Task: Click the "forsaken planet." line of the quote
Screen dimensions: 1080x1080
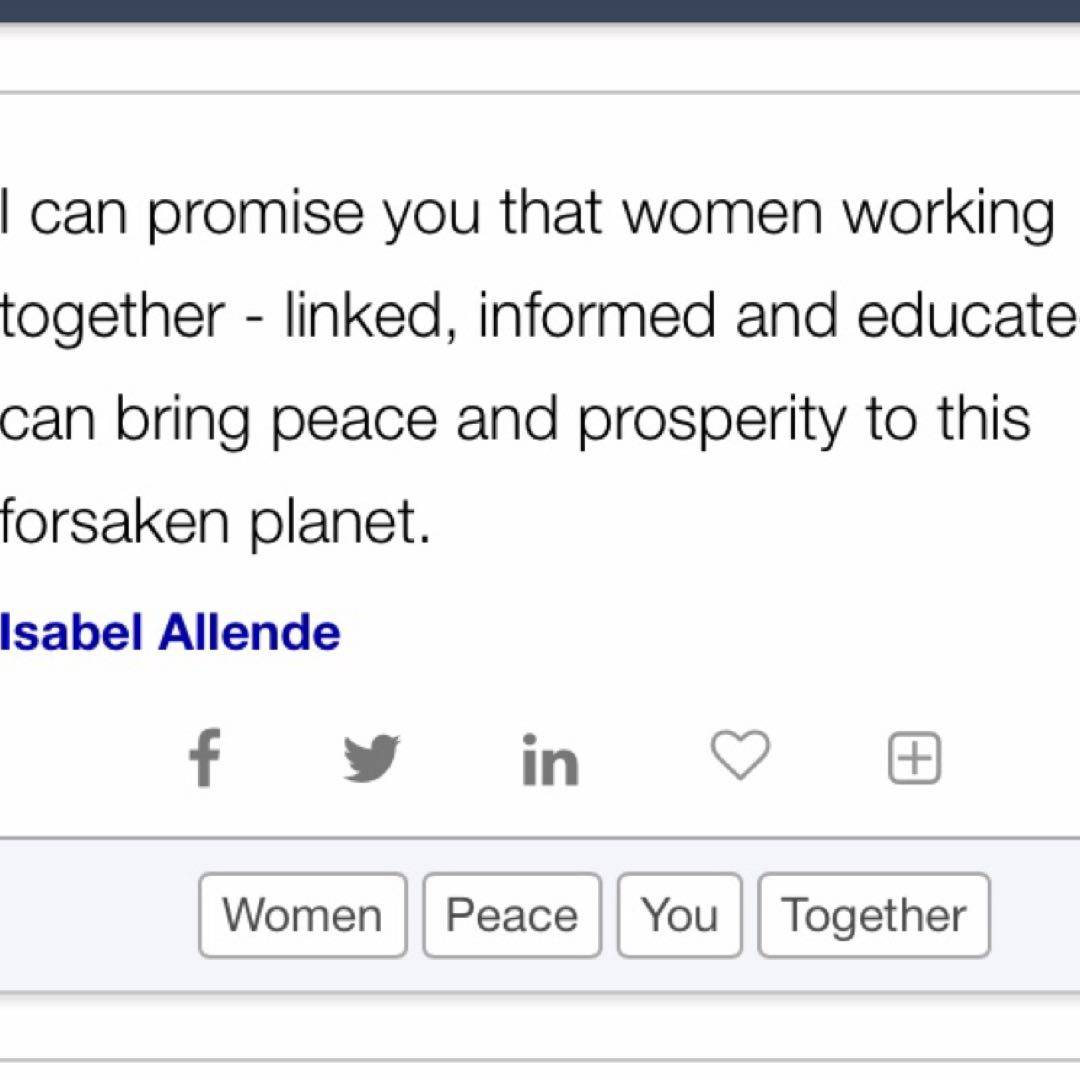Action: coord(215,522)
